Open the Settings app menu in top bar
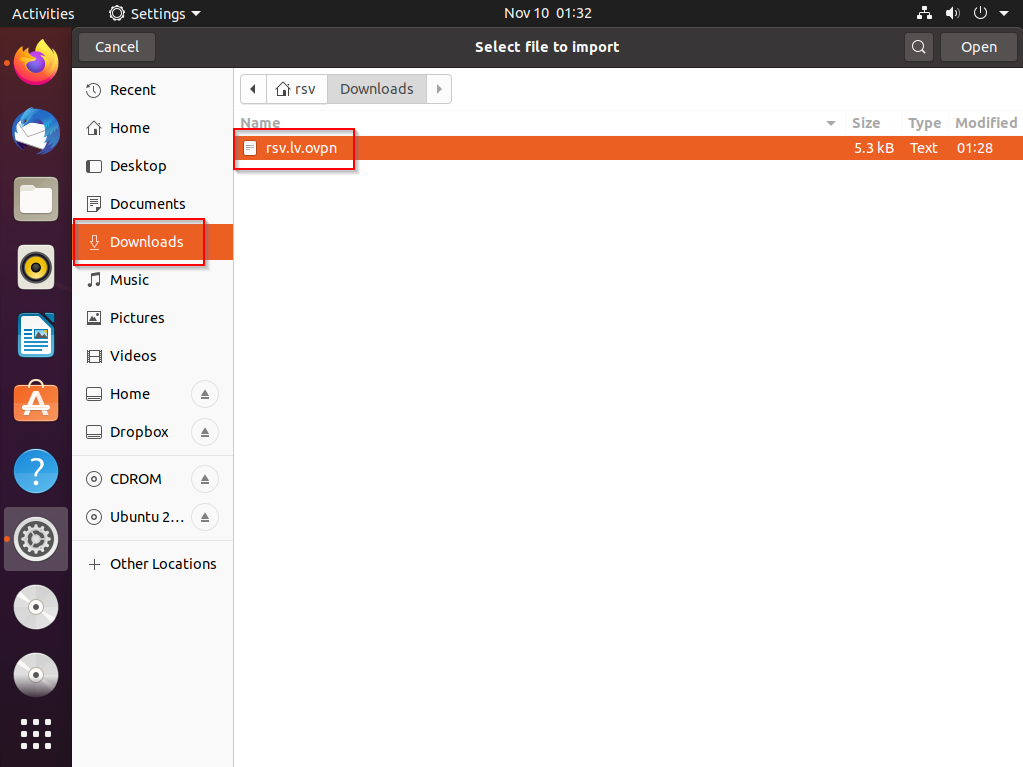Viewport: 1023px width, 767px height. pyautogui.click(x=155, y=13)
